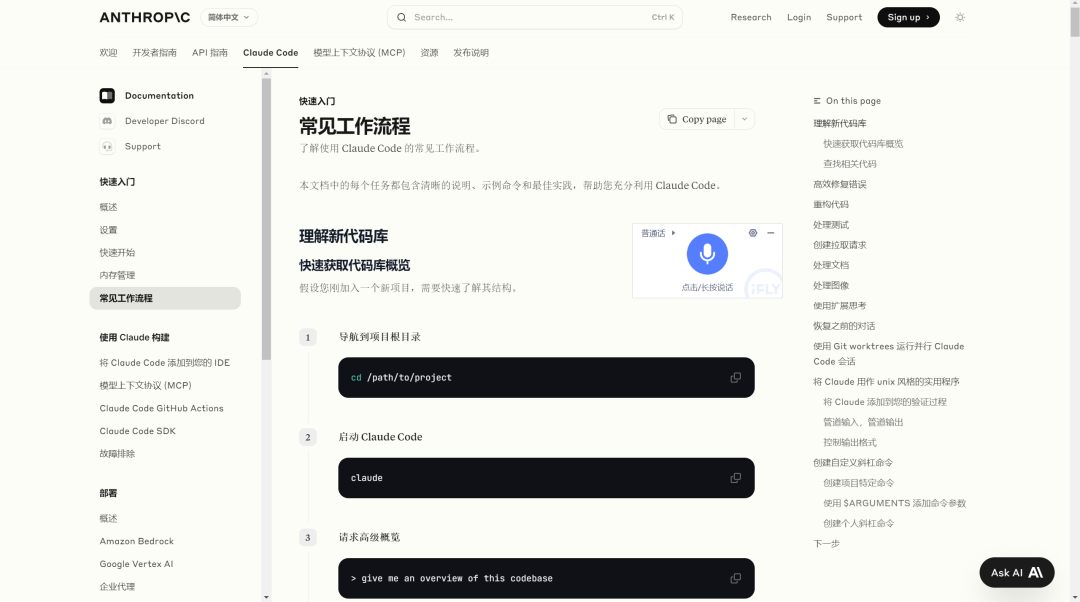Select the Claude Code tab
The width and height of the screenshot is (1080, 602).
(270, 52)
